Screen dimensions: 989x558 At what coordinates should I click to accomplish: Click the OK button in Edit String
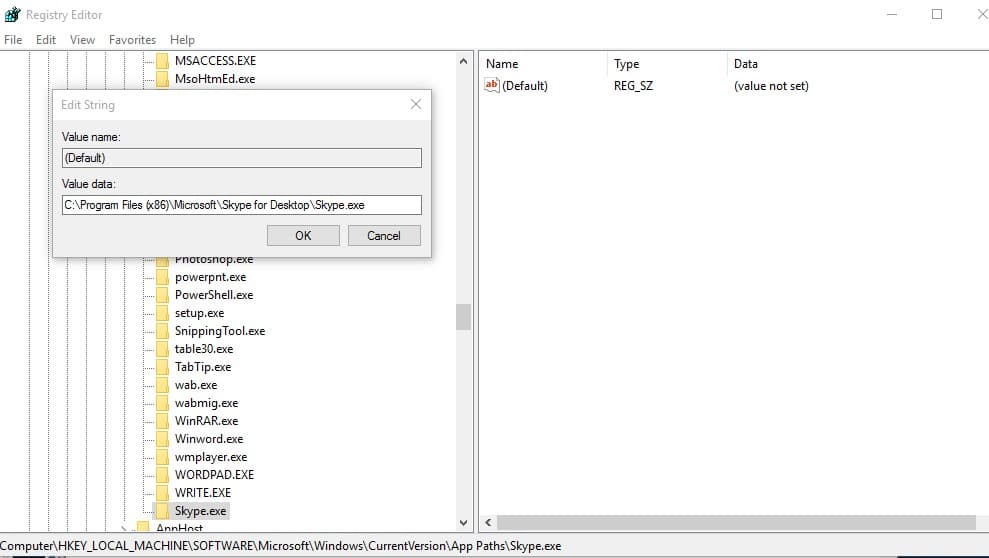tap(303, 236)
